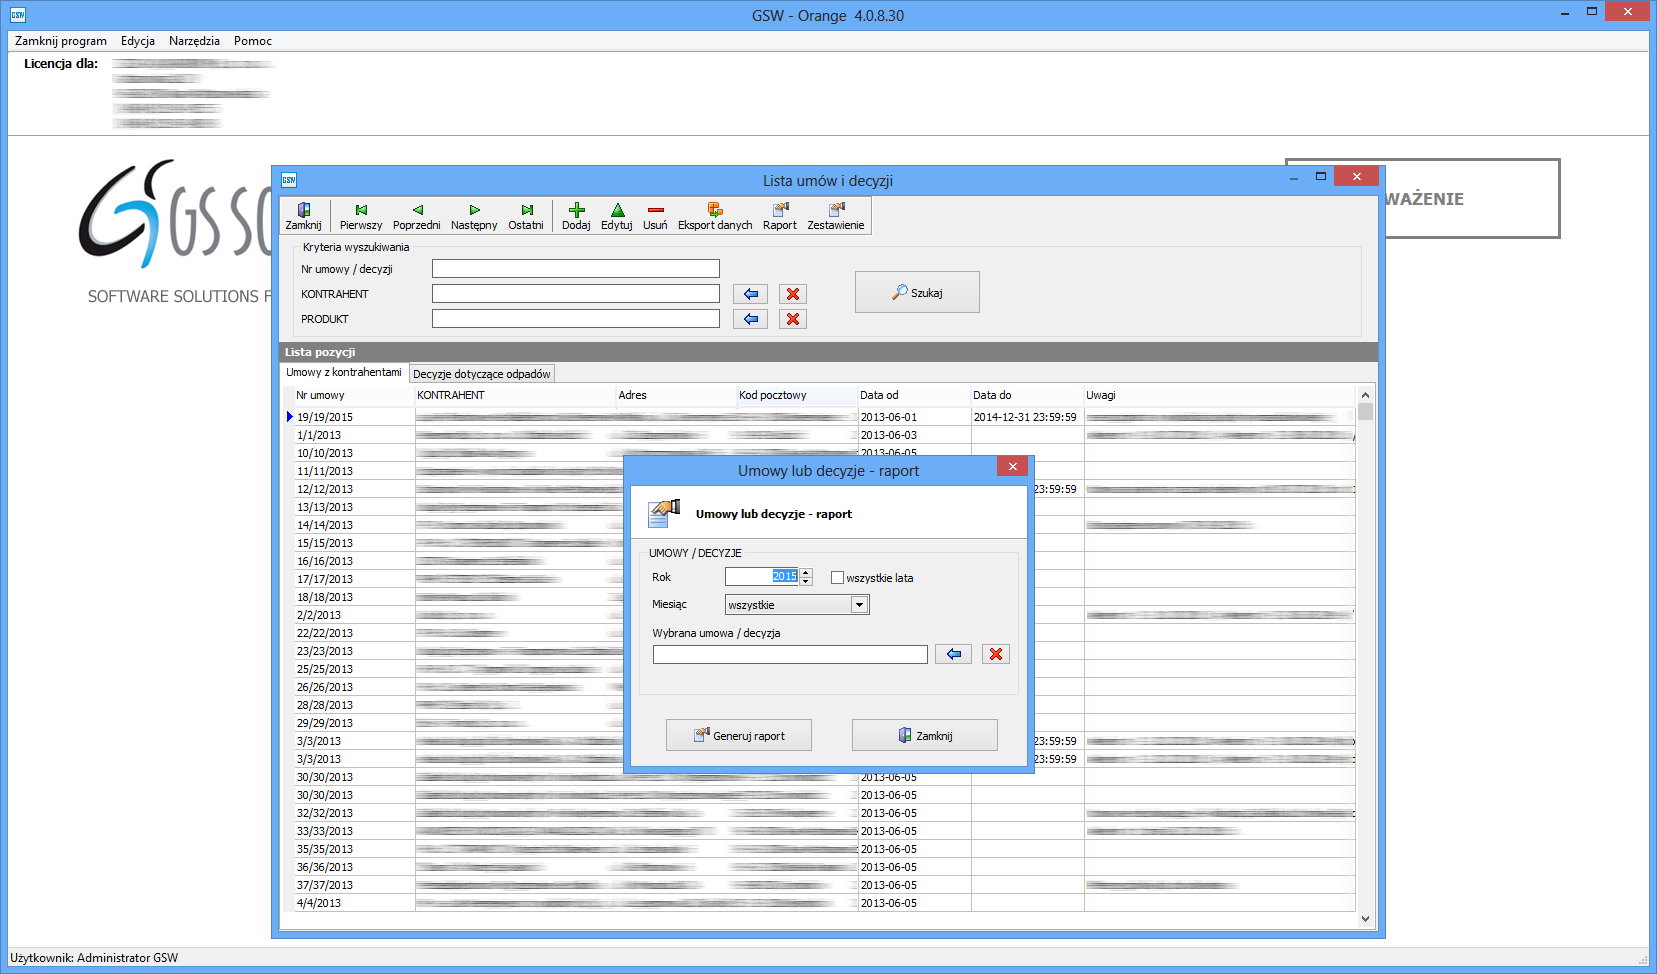
Task: Increase the Rok value with up spinner
Action: coord(806,572)
